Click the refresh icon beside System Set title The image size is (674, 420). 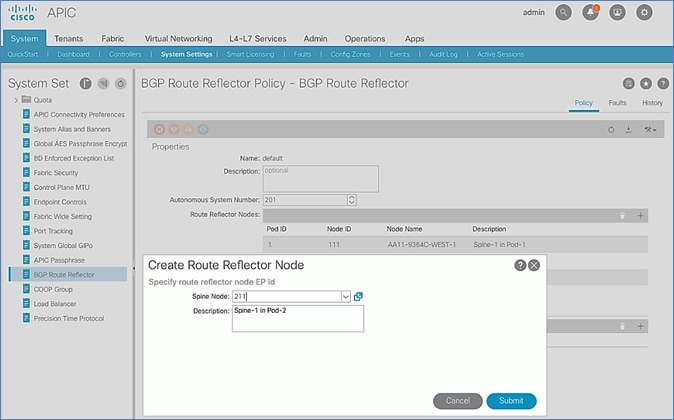[121, 83]
